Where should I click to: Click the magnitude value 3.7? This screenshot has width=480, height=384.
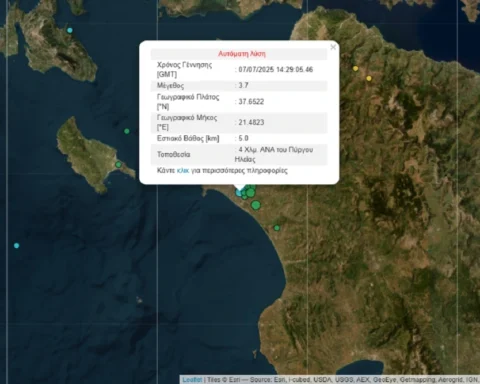point(243,85)
